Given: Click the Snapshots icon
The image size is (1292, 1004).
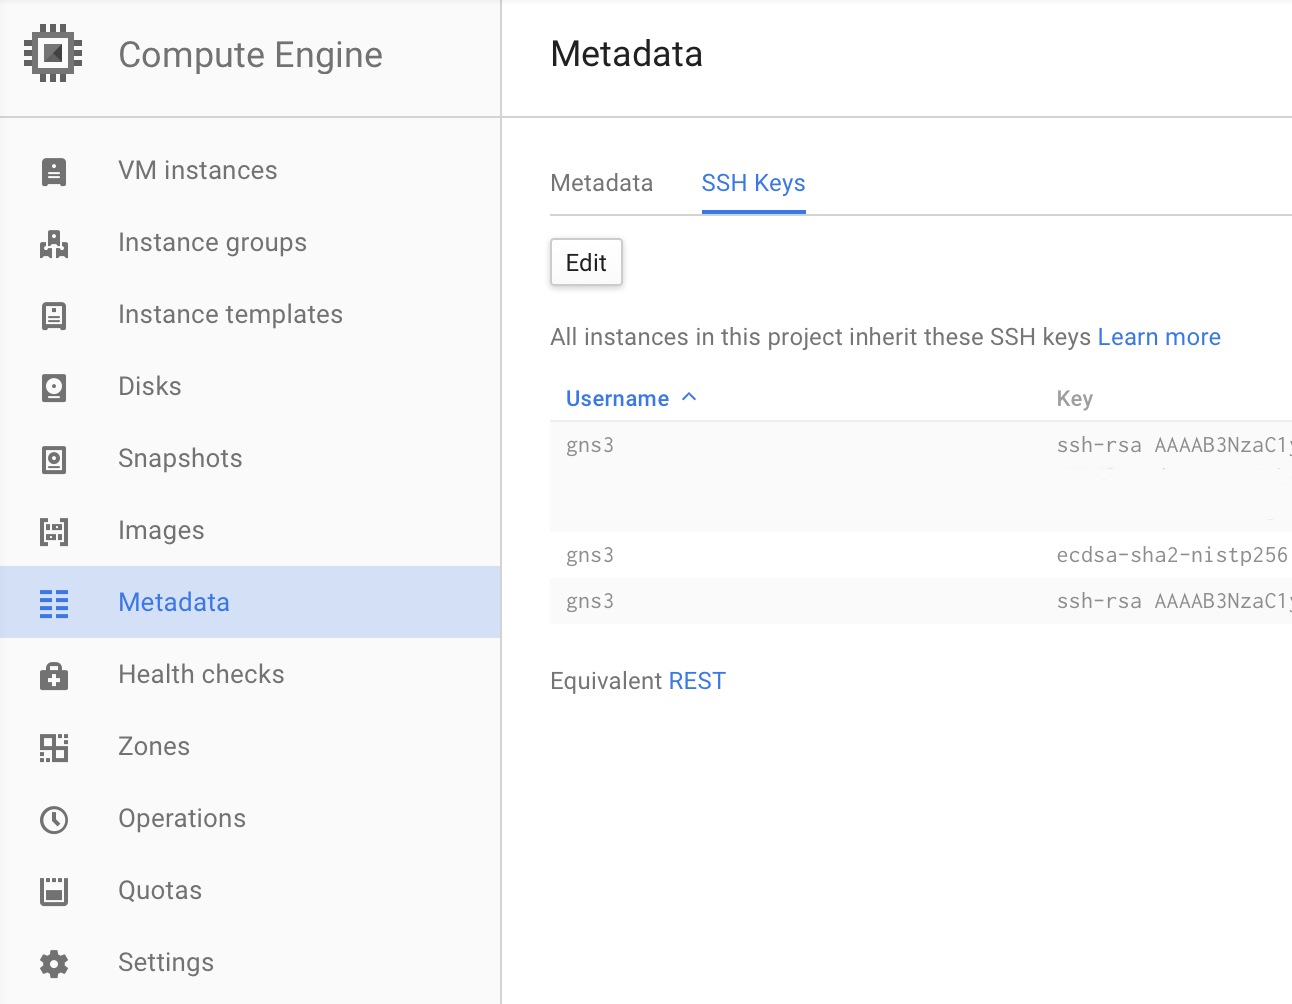Looking at the screenshot, I should coord(54,459).
